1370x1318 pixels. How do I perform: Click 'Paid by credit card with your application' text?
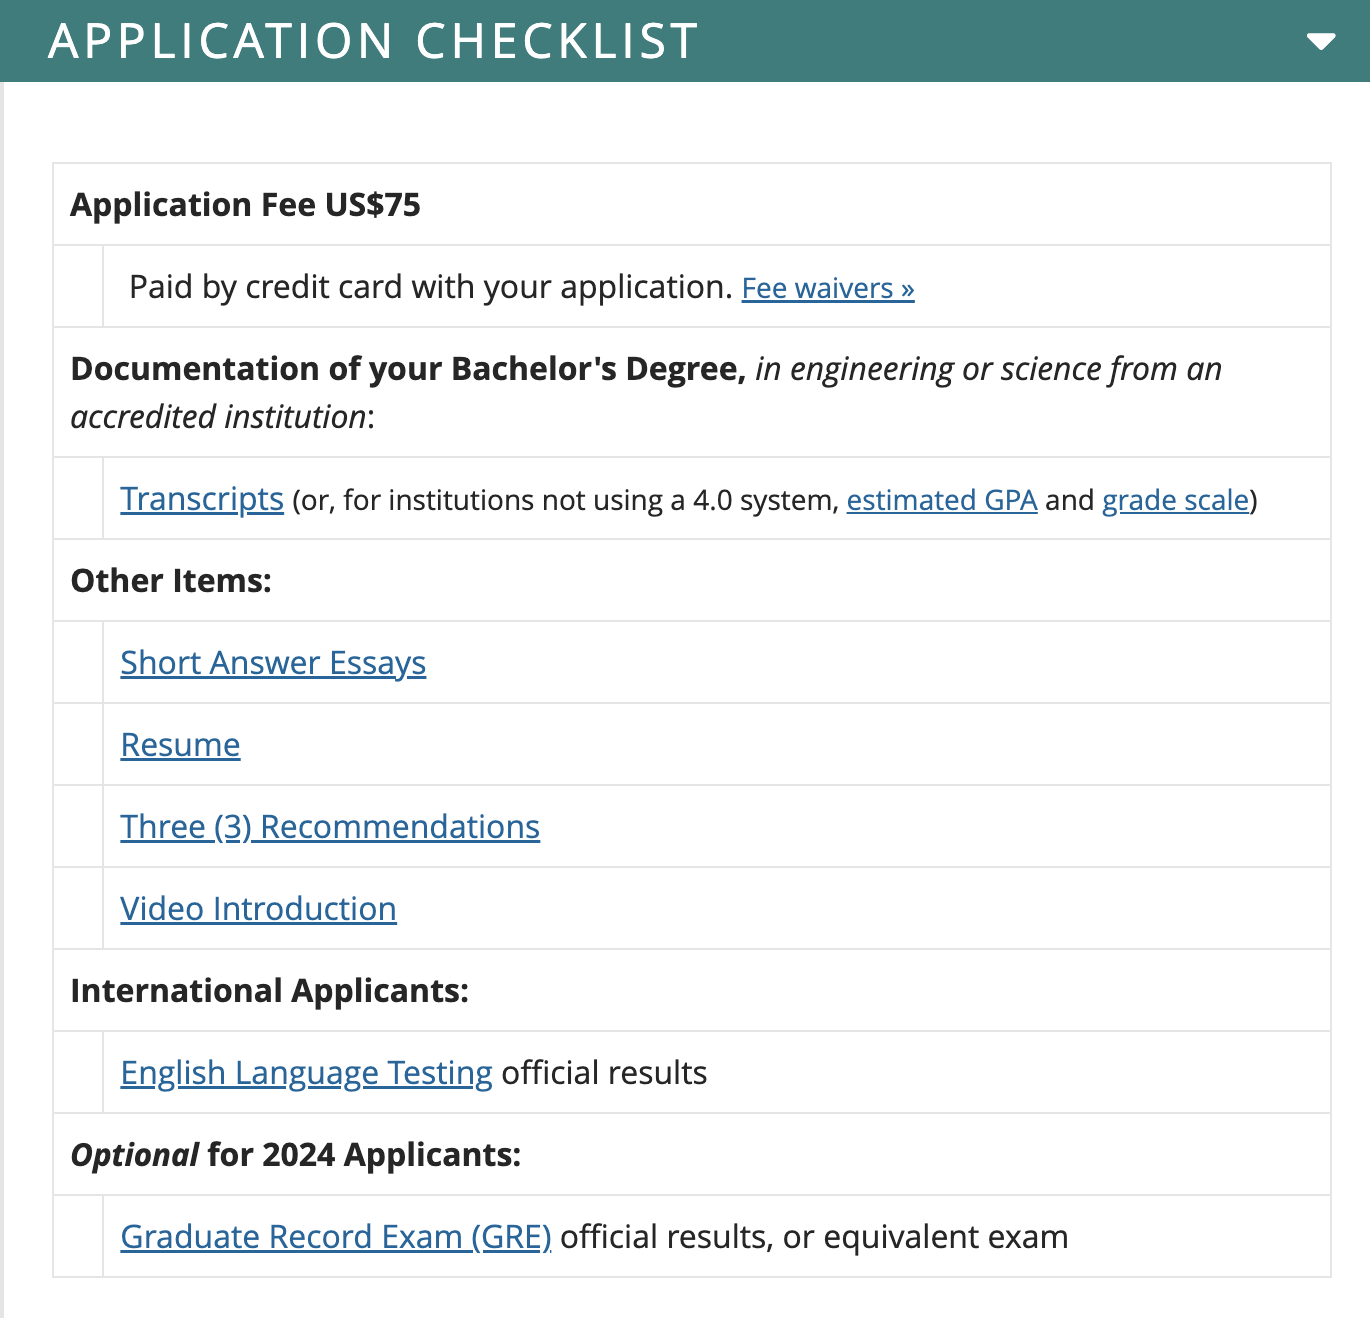tap(431, 287)
